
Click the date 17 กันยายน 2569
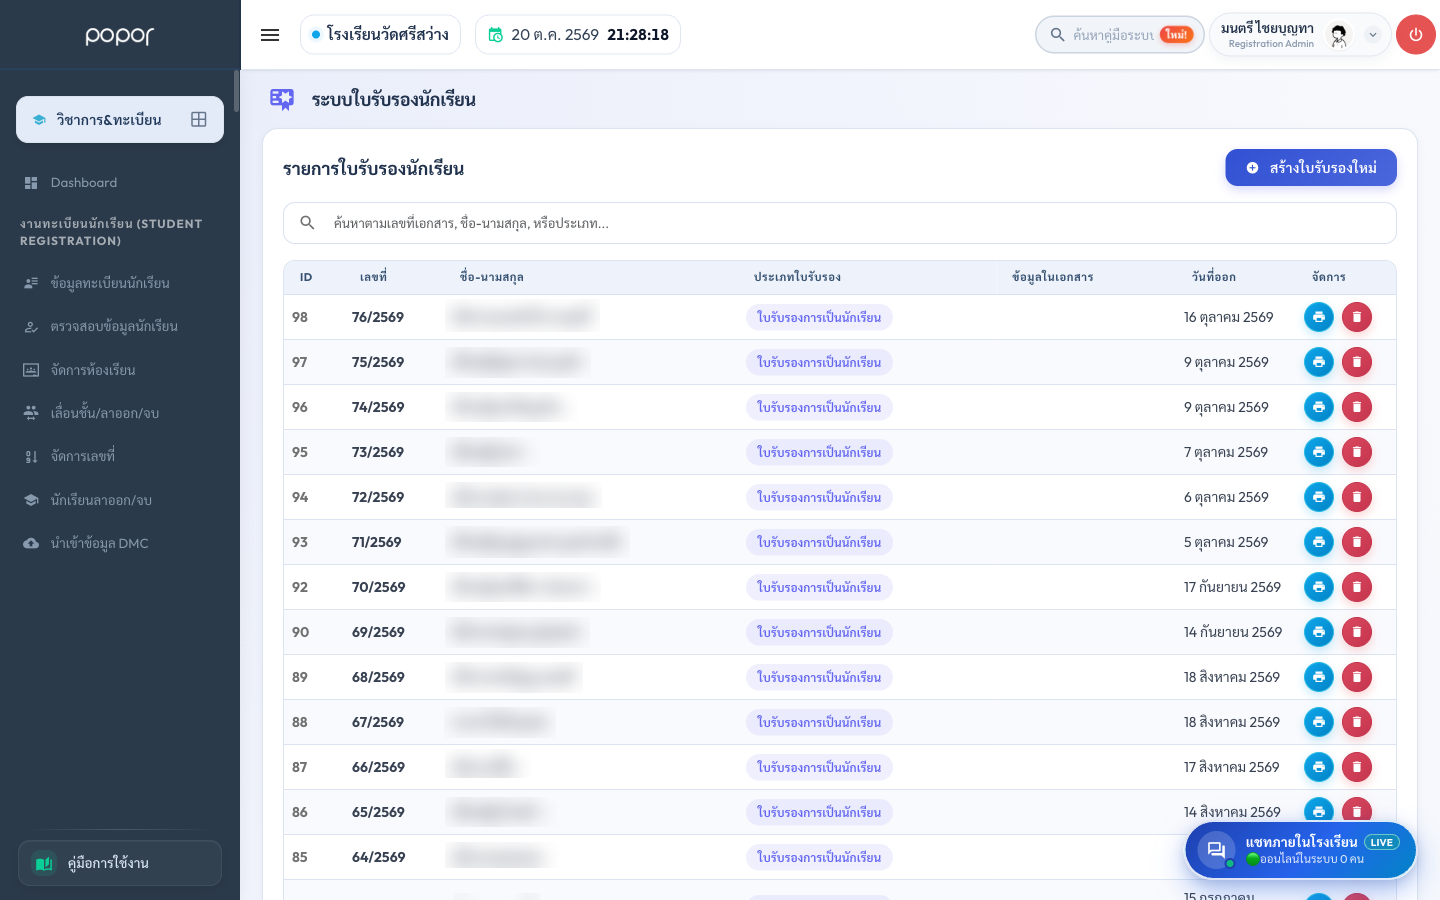[1232, 587]
